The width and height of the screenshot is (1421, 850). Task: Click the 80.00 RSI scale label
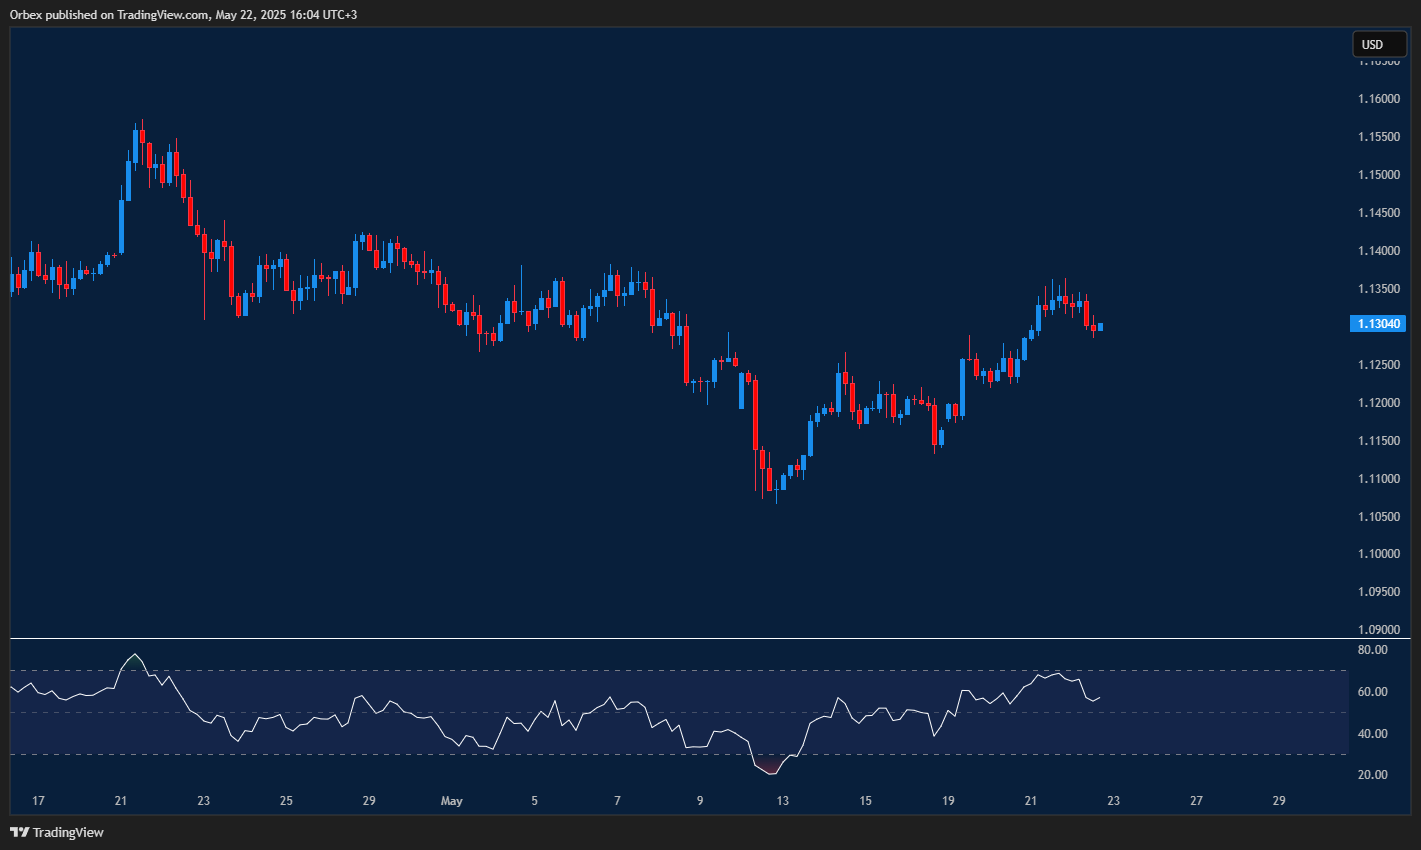(x=1373, y=650)
